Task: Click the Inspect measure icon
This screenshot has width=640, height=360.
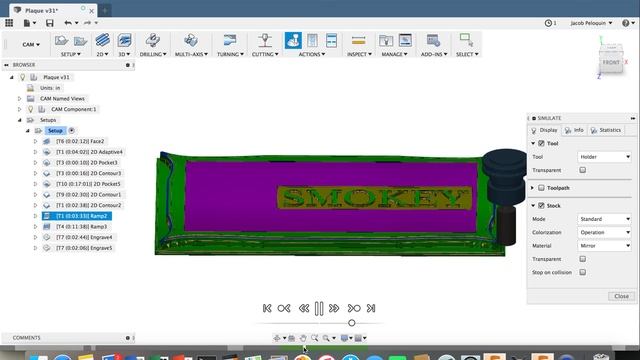Action: (x=358, y=40)
